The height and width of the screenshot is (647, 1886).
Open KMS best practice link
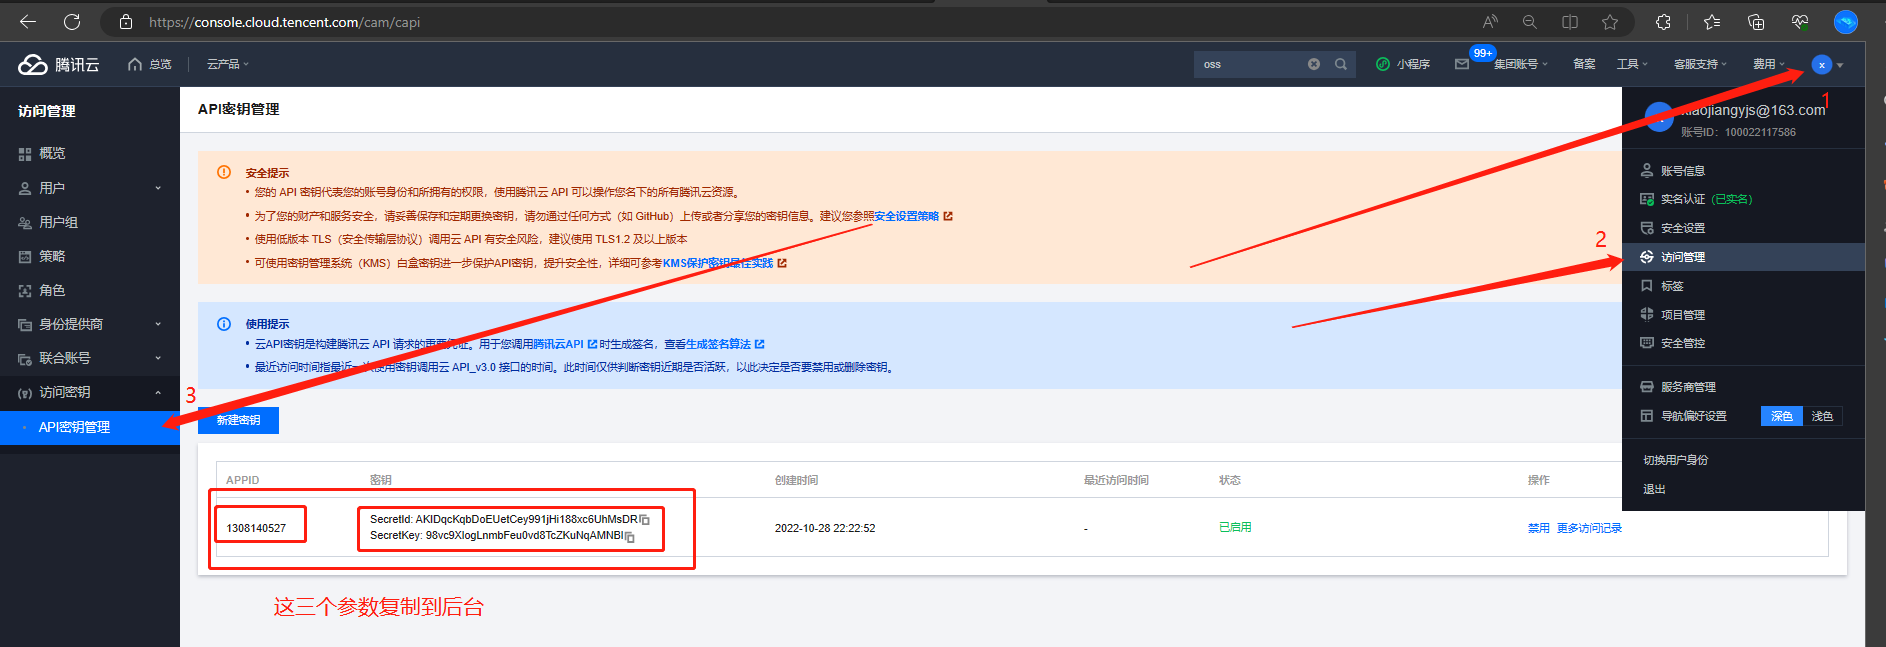[724, 263]
